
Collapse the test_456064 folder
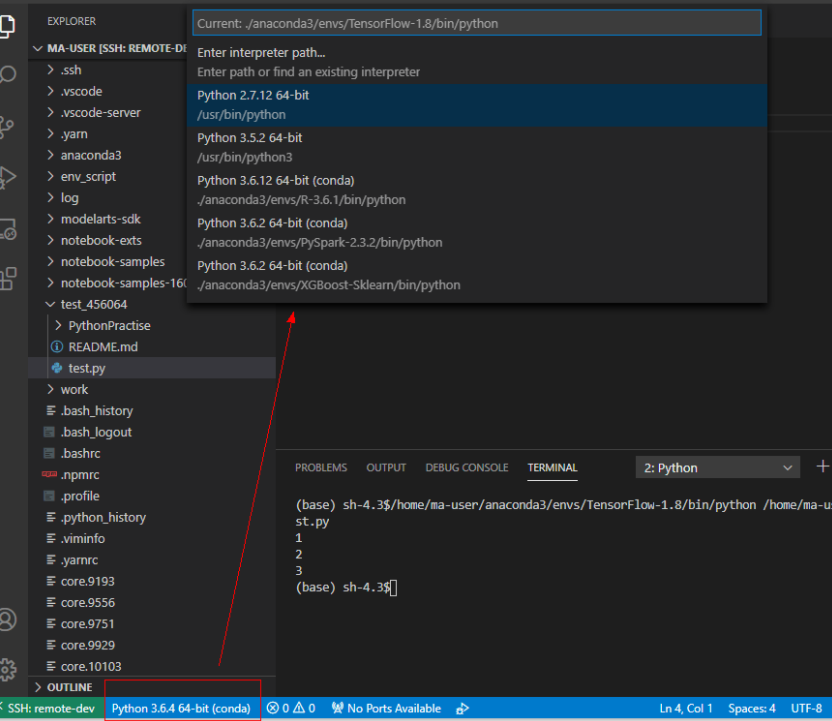(50, 304)
